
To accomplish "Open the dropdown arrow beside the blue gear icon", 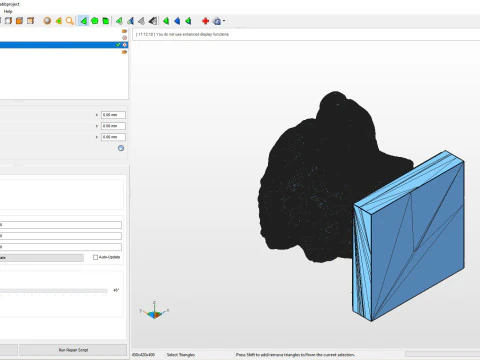I will click(224, 21).
